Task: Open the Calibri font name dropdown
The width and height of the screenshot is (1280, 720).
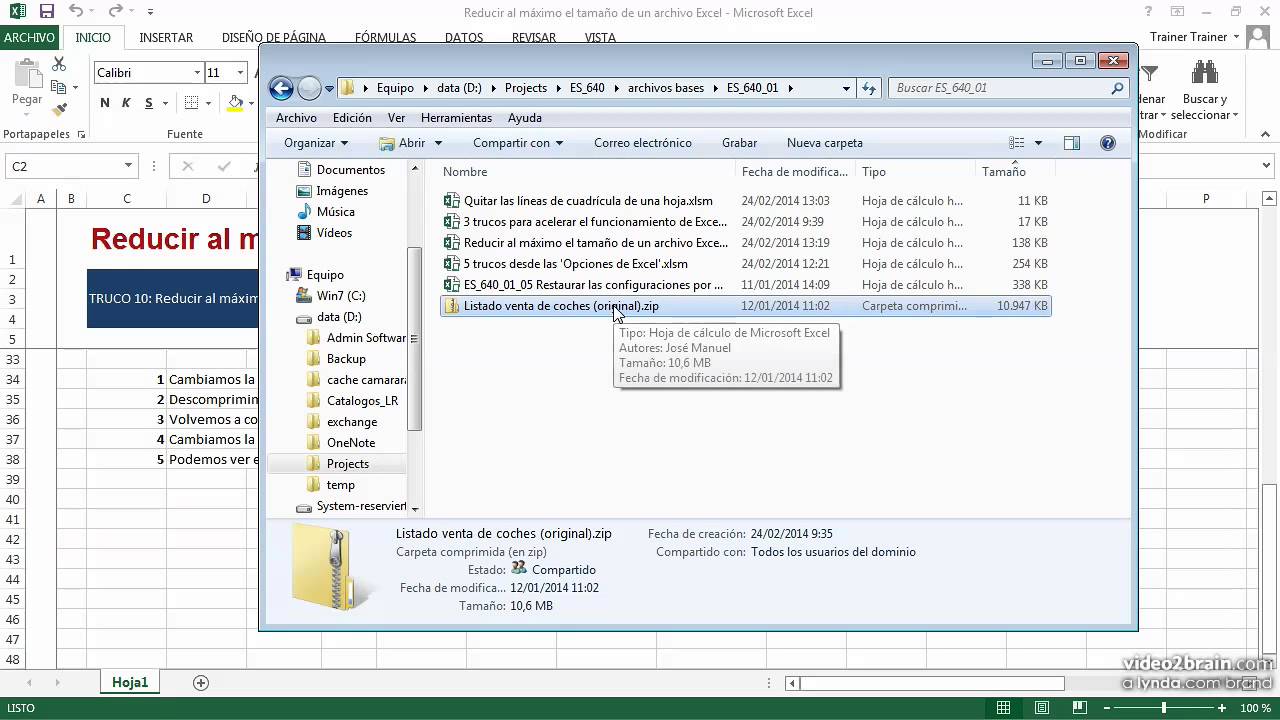Action: (197, 73)
